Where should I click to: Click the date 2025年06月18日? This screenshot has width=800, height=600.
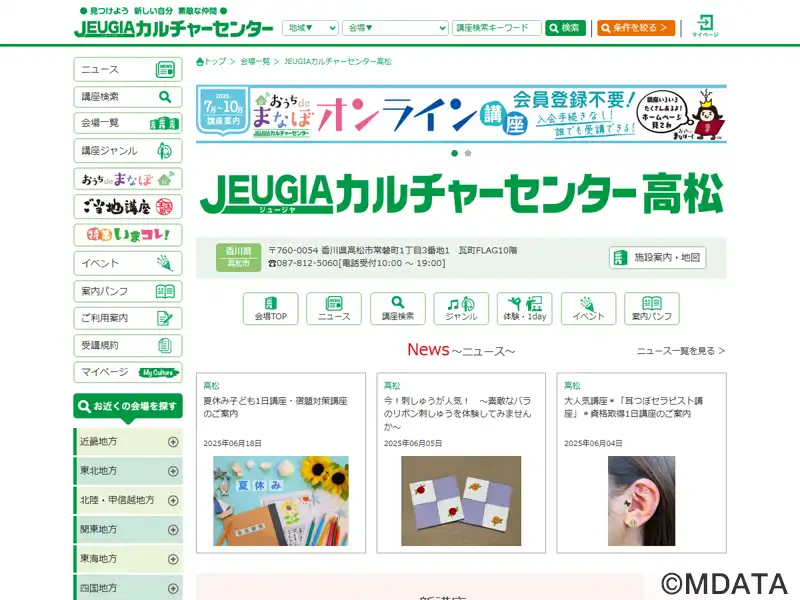[x=233, y=443]
